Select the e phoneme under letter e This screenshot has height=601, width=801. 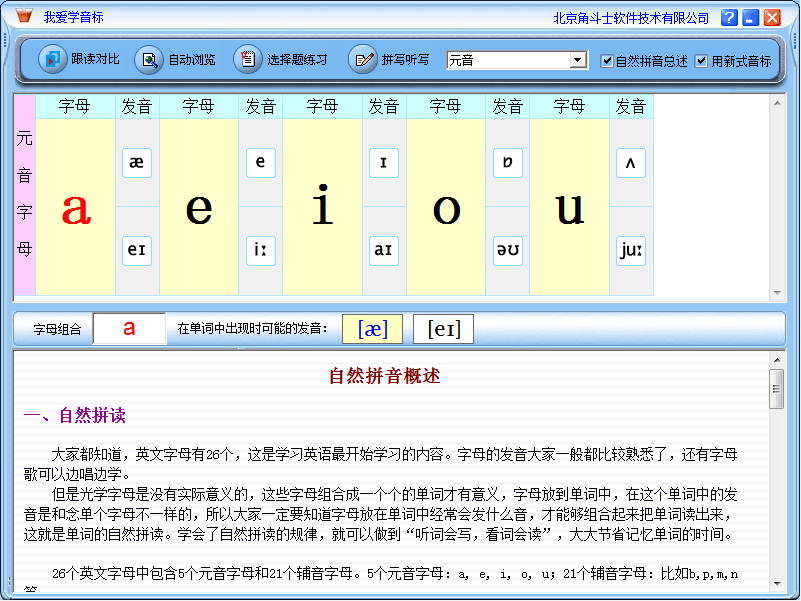coord(260,162)
